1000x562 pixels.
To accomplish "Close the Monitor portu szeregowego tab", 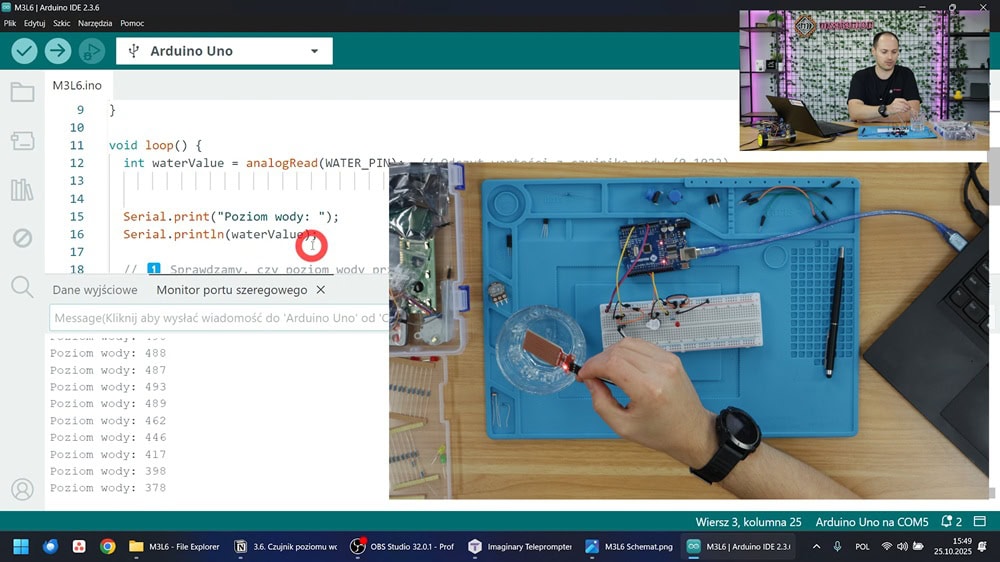I will coord(321,290).
